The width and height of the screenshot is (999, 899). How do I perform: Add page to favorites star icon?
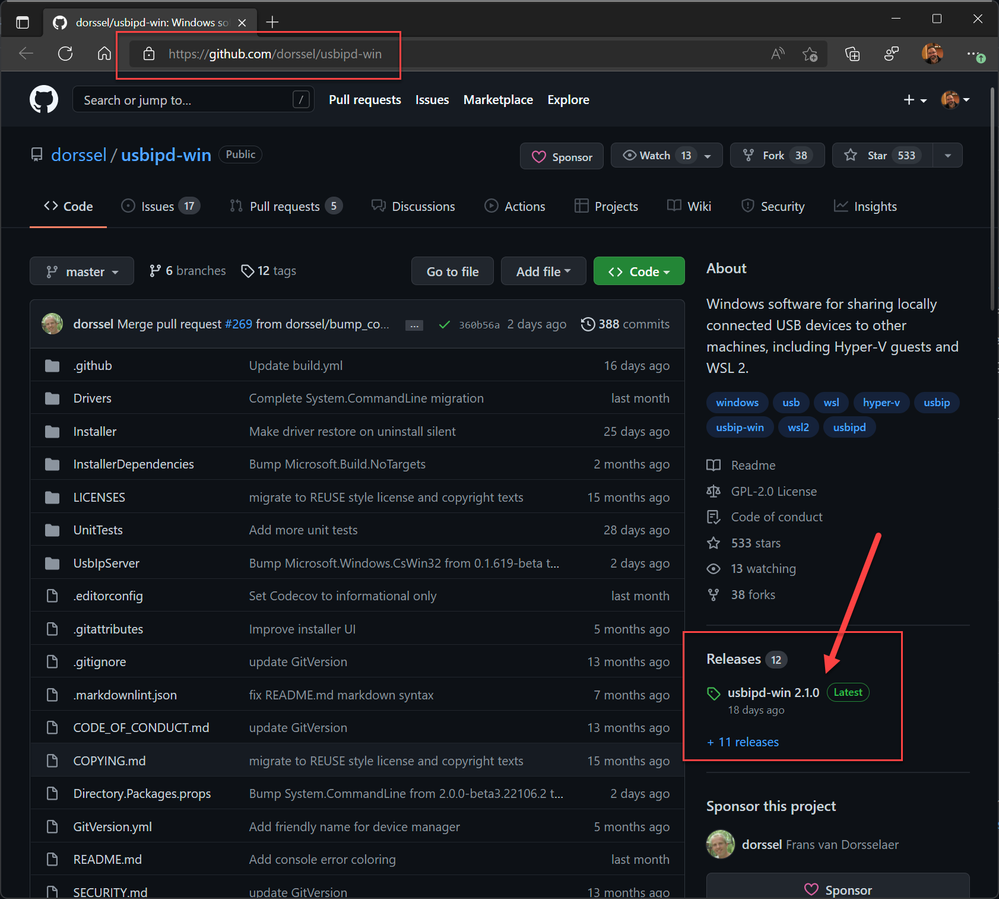pyautogui.click(x=810, y=54)
